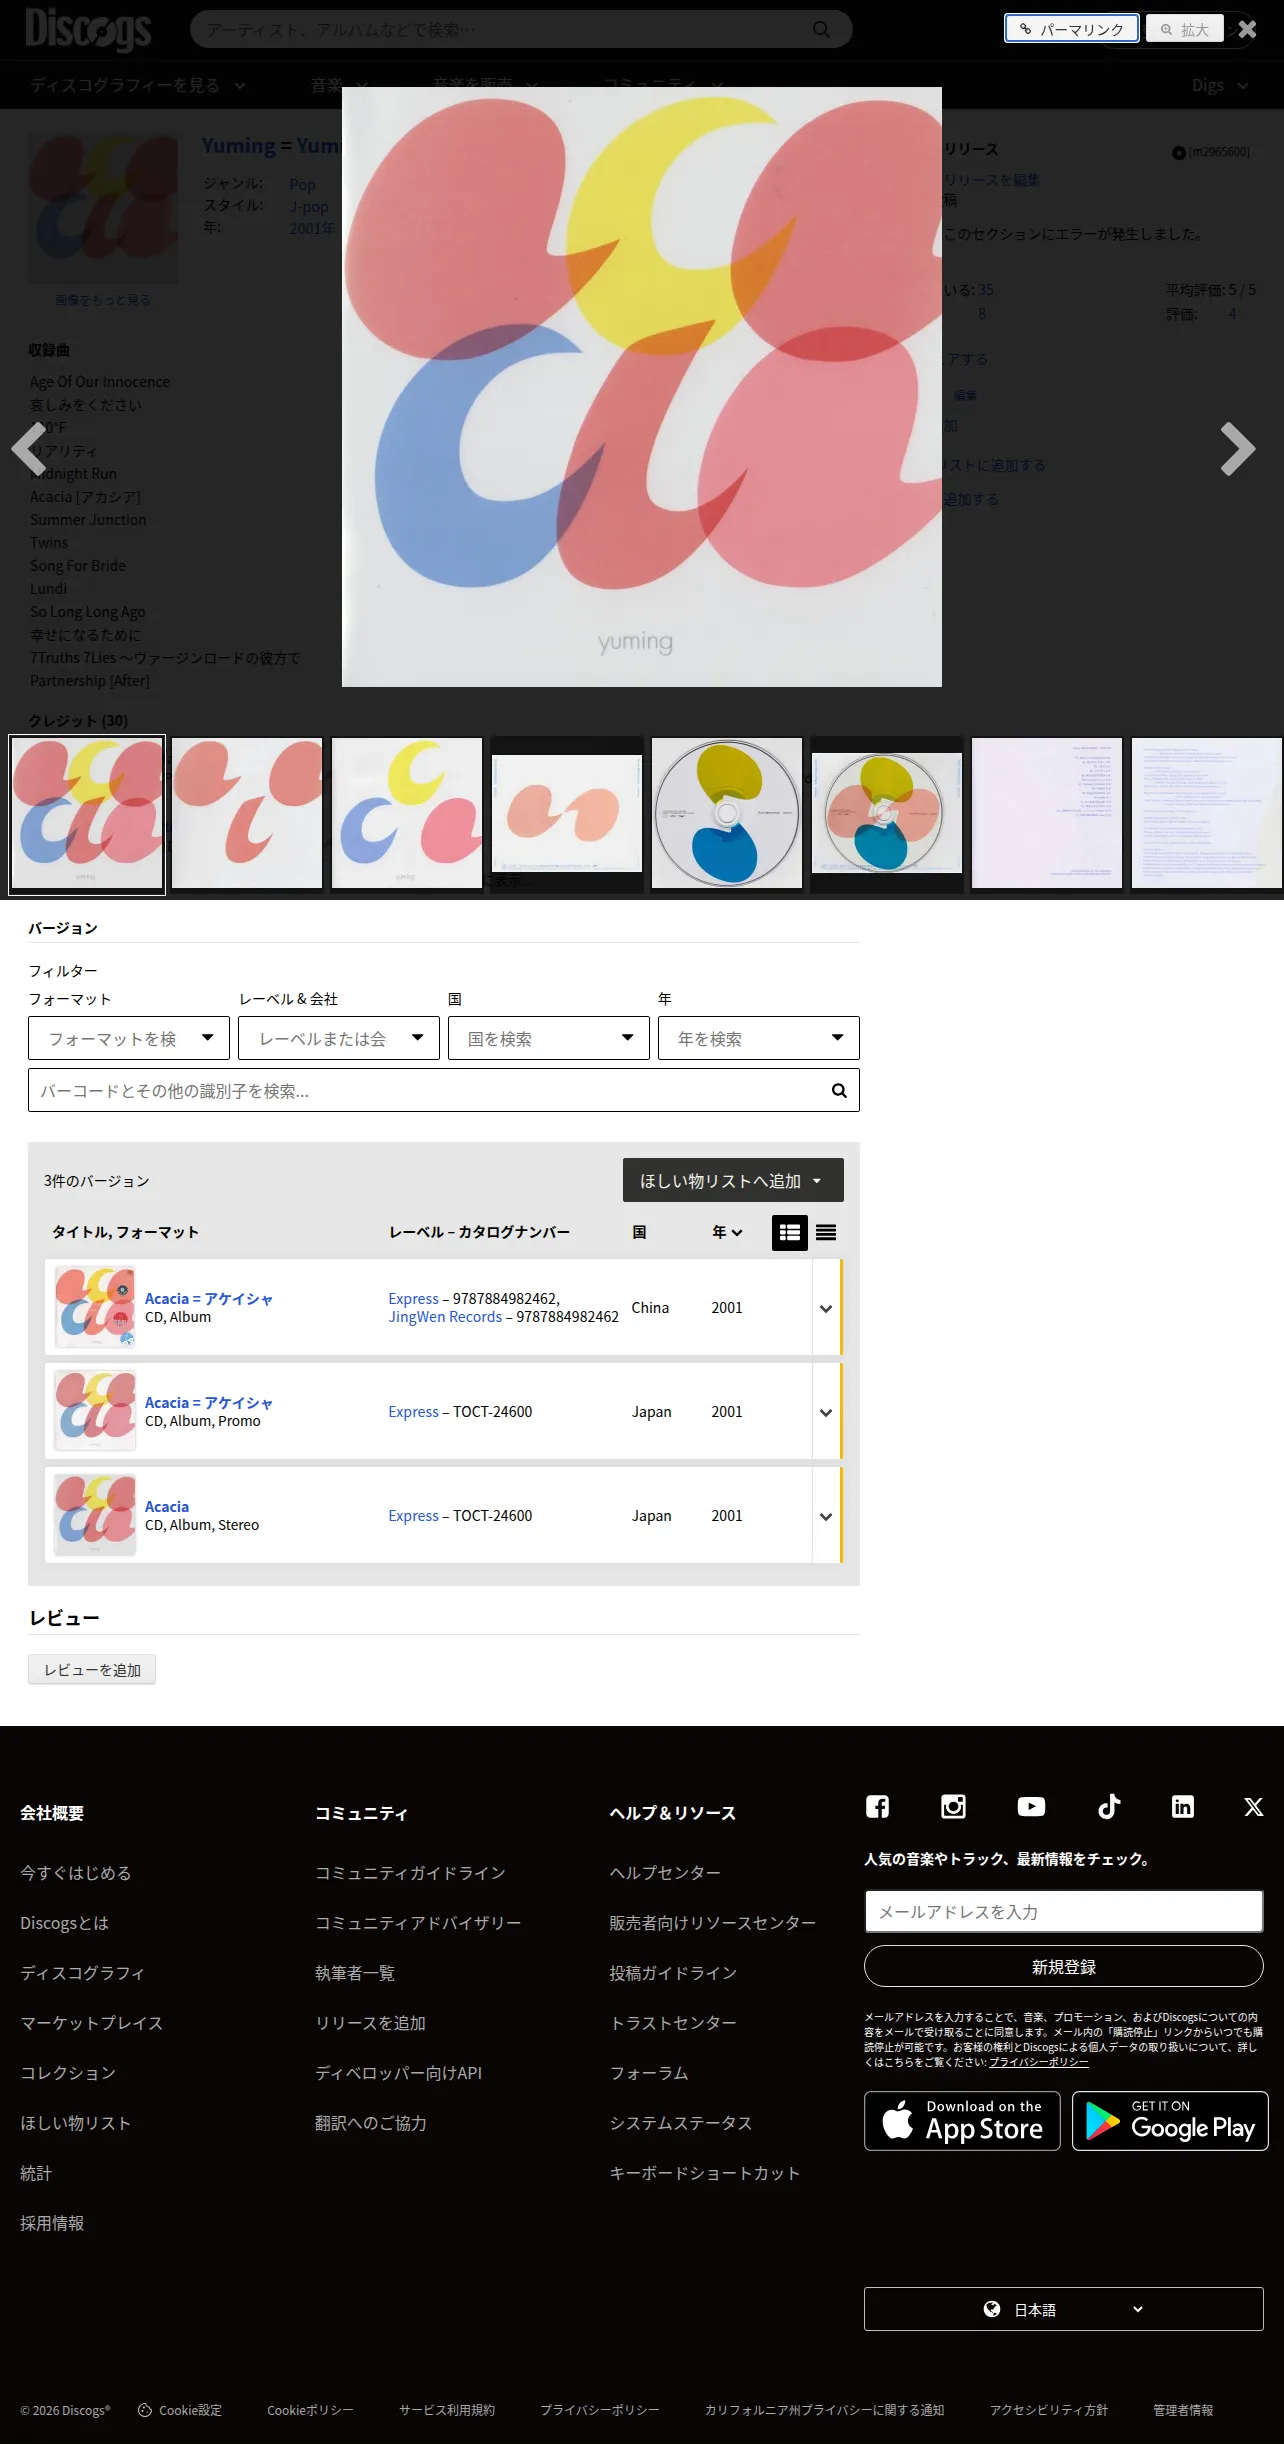Expand the China 2001 version row

[826, 1308]
